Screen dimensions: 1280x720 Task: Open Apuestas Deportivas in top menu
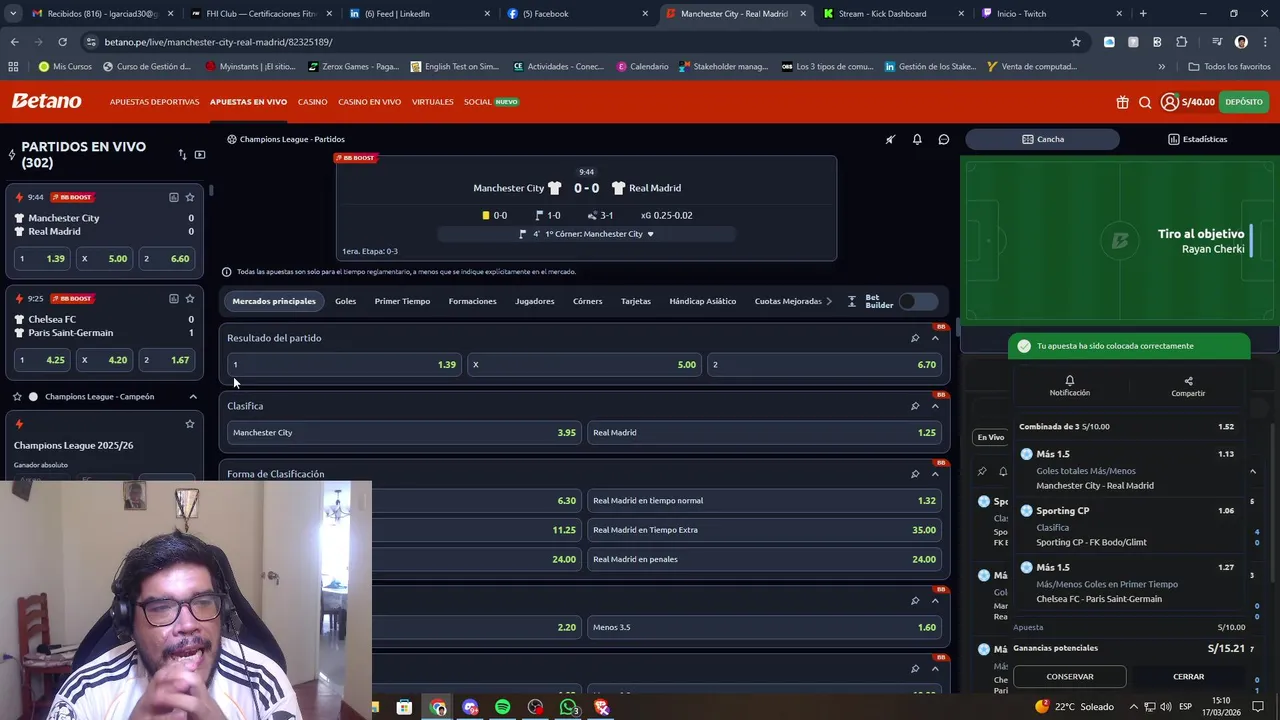click(154, 102)
